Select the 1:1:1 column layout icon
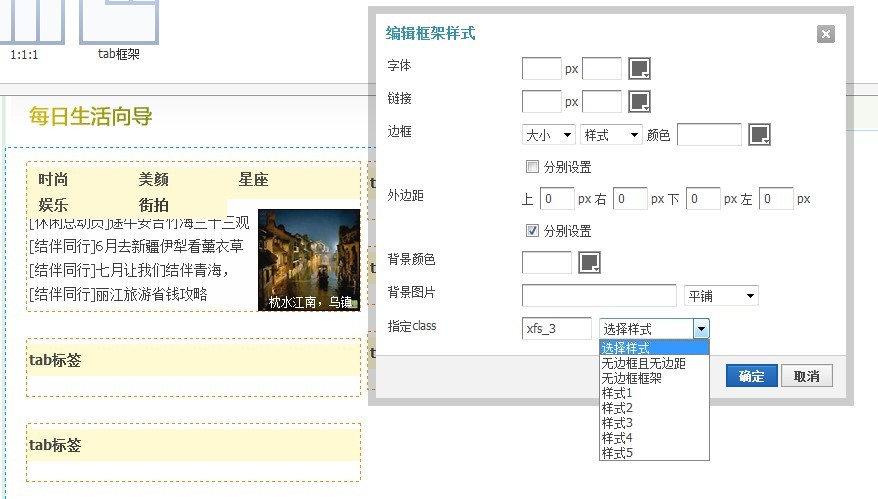The width and height of the screenshot is (878, 499). [x=31, y=21]
